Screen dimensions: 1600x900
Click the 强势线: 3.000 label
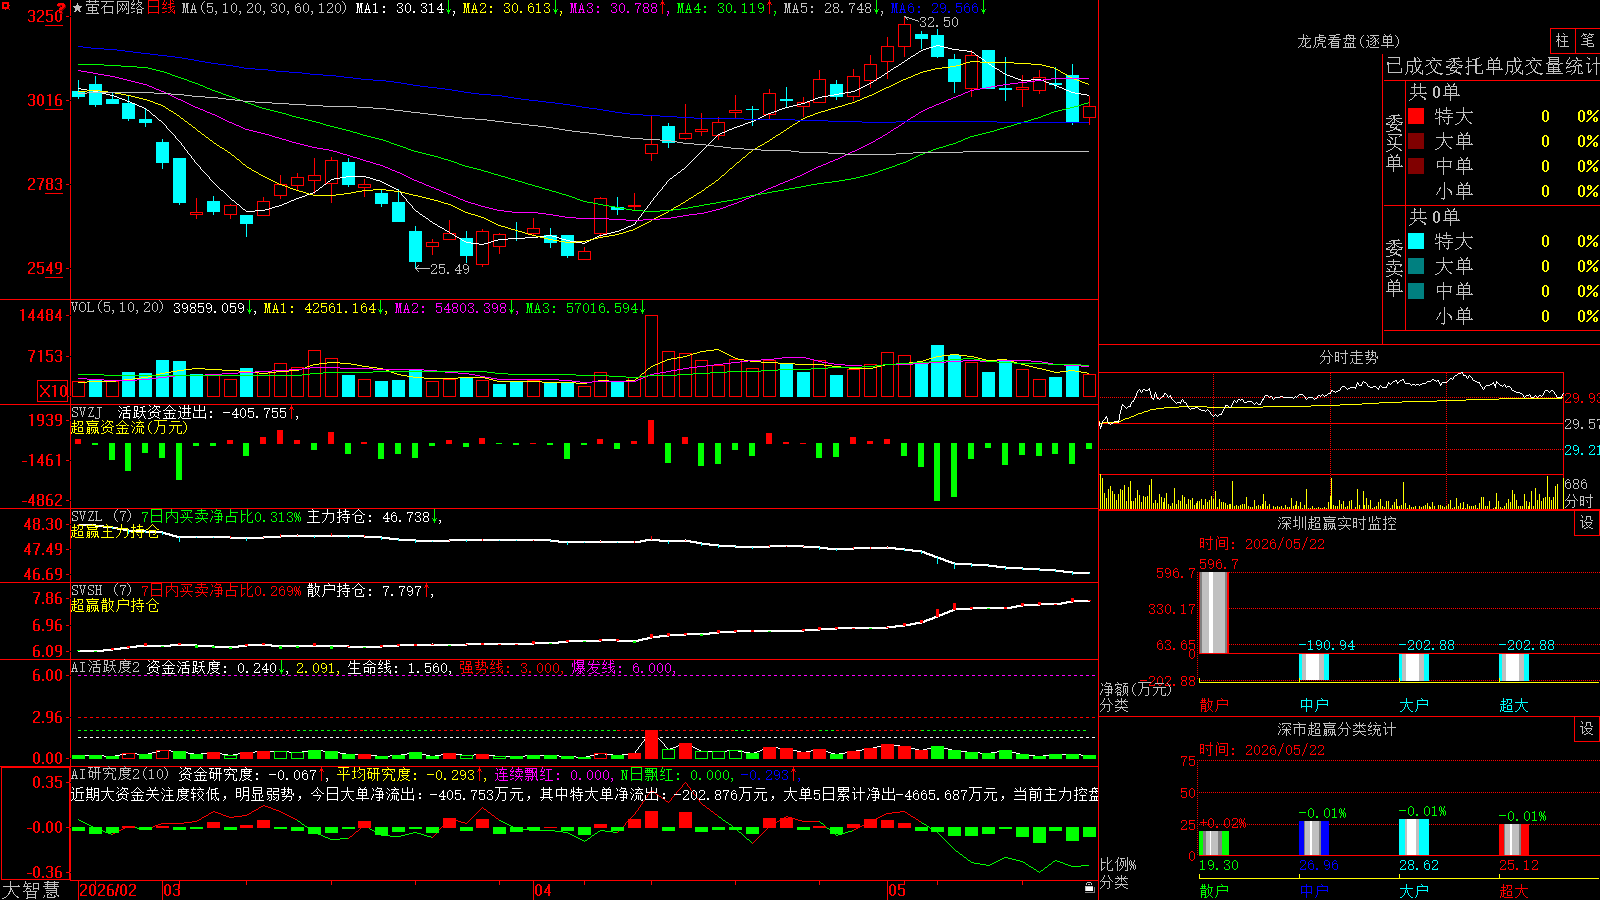tap(510, 667)
